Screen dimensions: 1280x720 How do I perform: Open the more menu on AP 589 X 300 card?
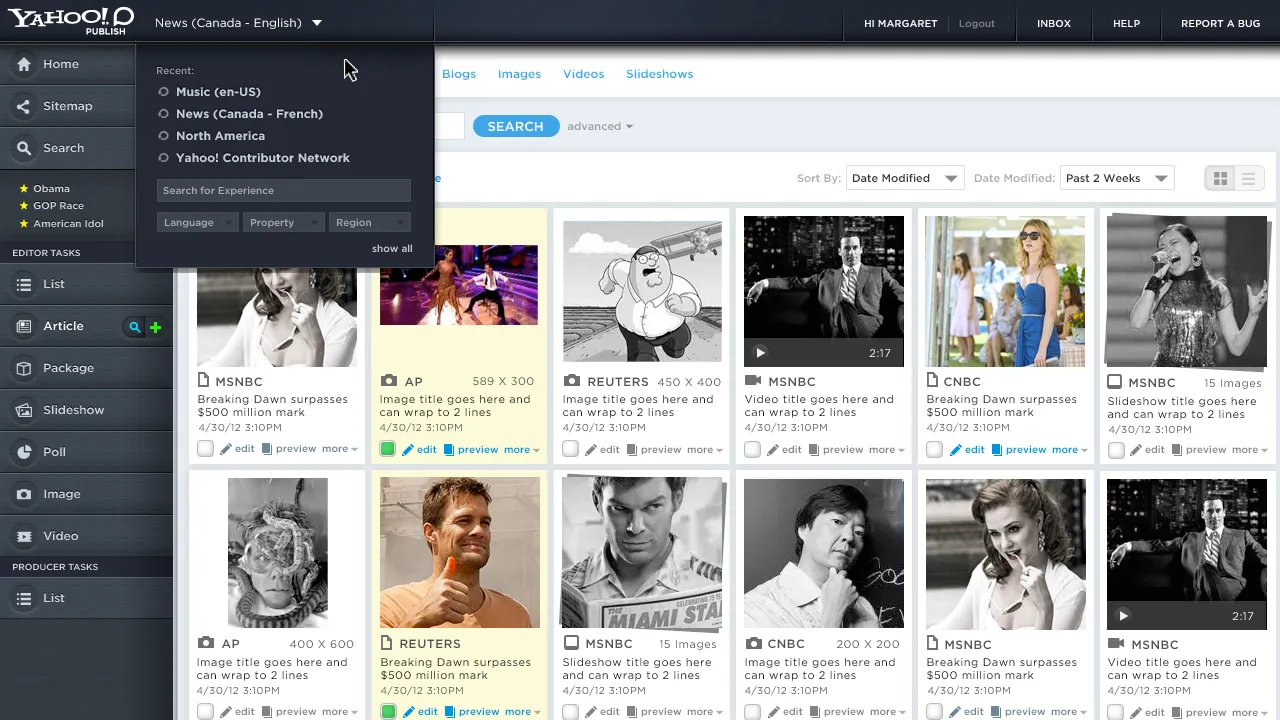click(x=522, y=450)
